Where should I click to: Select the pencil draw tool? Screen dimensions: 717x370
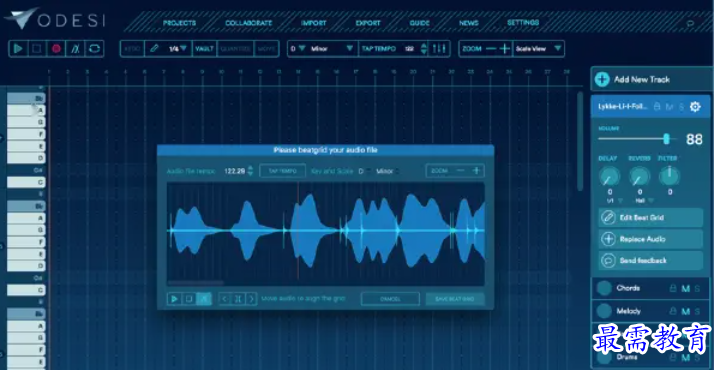[155, 48]
